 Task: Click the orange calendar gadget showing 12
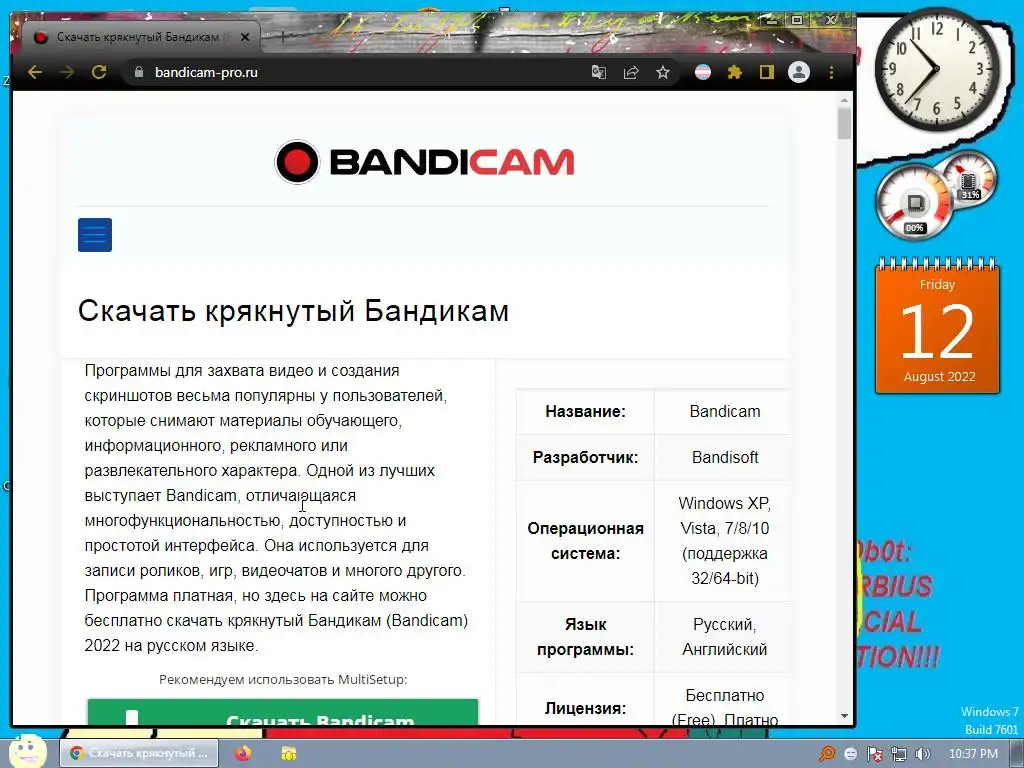click(x=937, y=327)
